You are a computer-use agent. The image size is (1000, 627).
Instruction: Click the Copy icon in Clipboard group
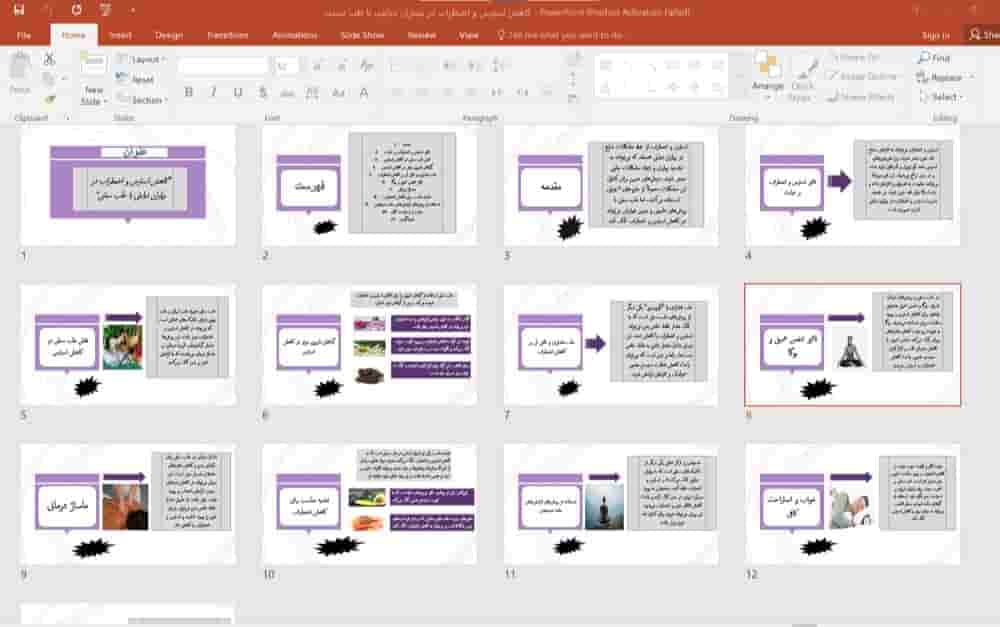pos(48,79)
